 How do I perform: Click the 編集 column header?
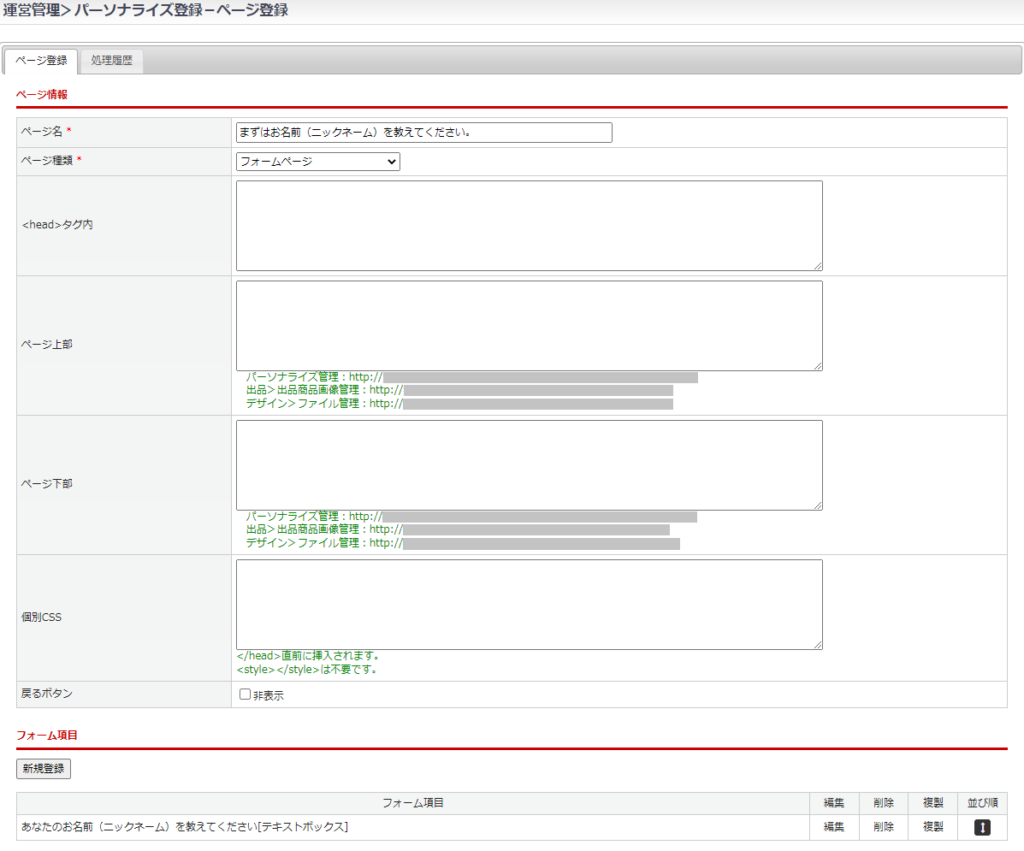pyautogui.click(x=834, y=803)
